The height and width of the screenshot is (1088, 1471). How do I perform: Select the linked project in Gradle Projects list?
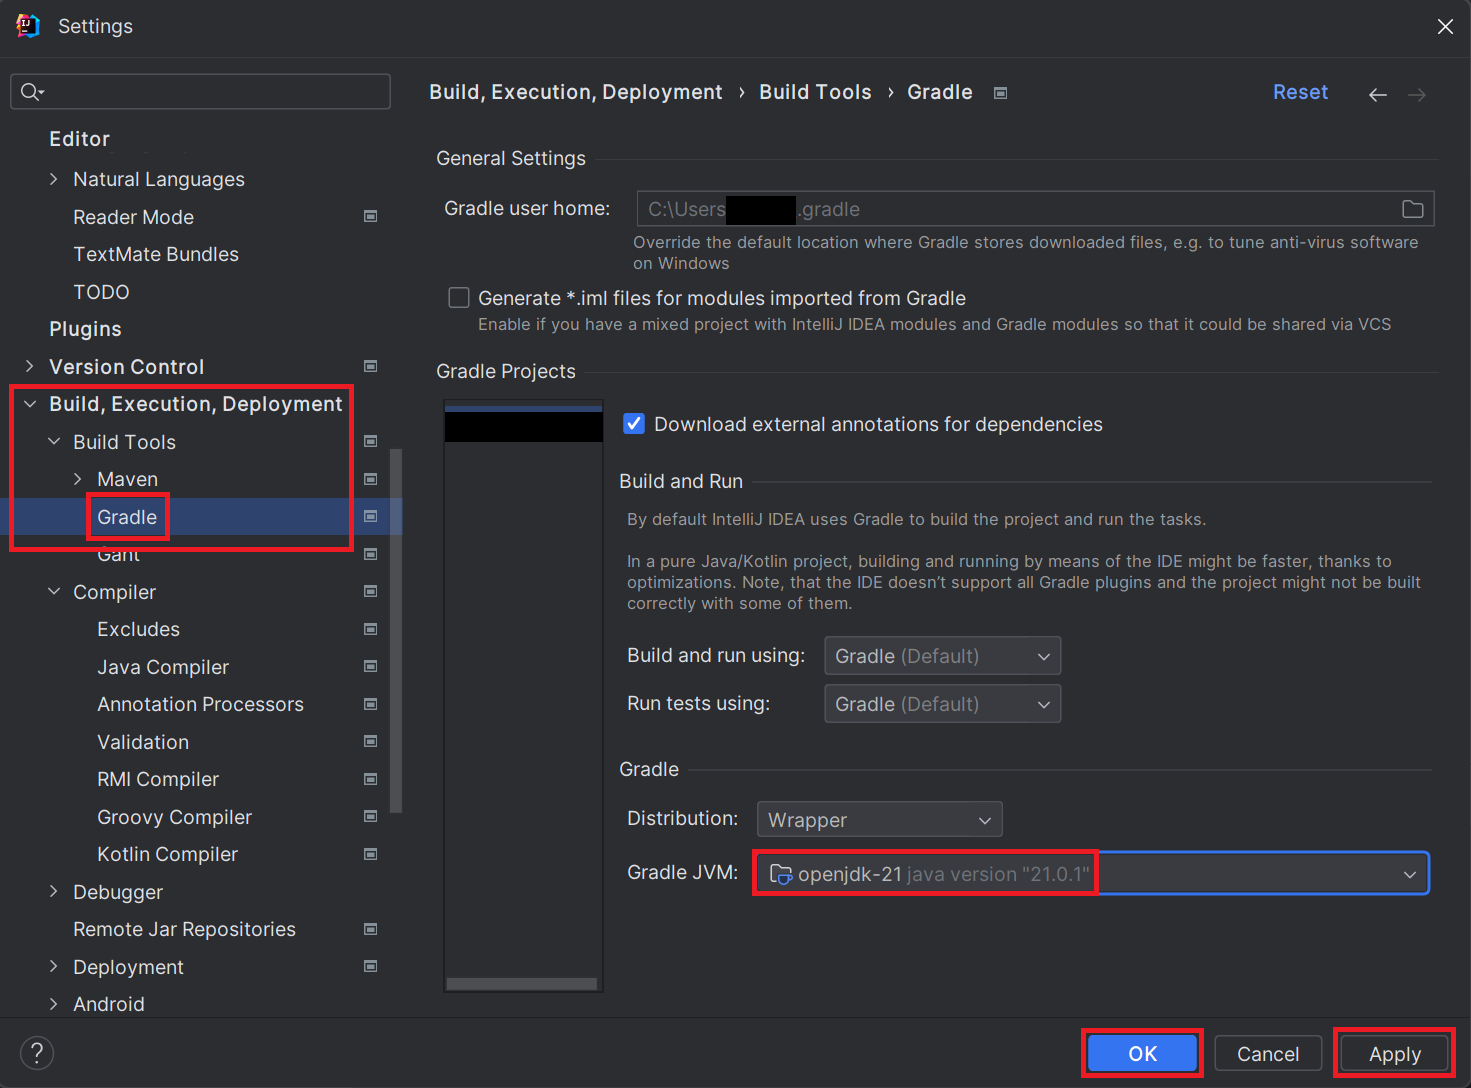click(523, 426)
